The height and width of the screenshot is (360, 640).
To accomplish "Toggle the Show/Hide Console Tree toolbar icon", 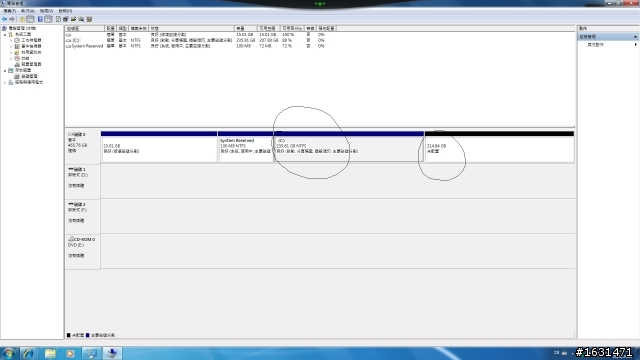I will point(30,19).
